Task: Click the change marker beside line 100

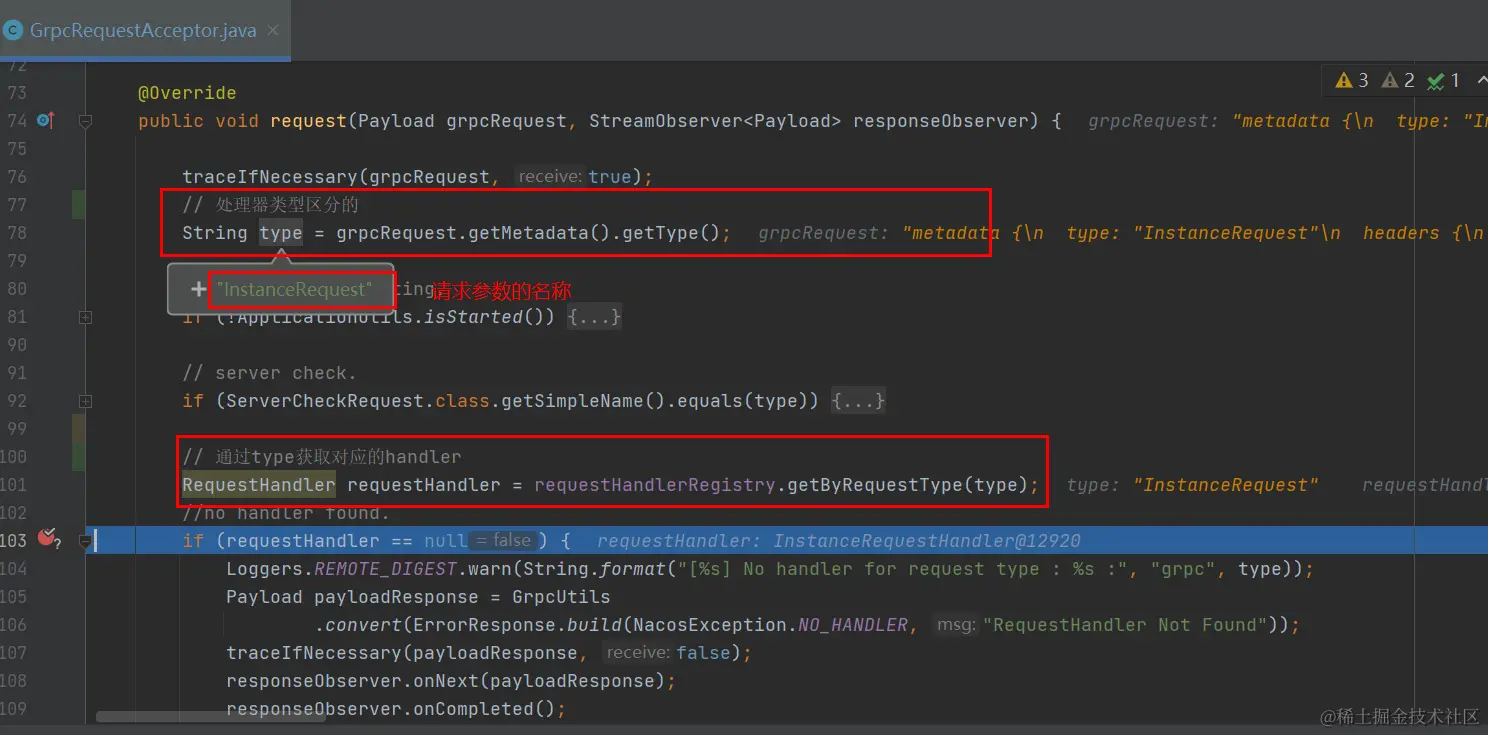Action: click(x=78, y=457)
